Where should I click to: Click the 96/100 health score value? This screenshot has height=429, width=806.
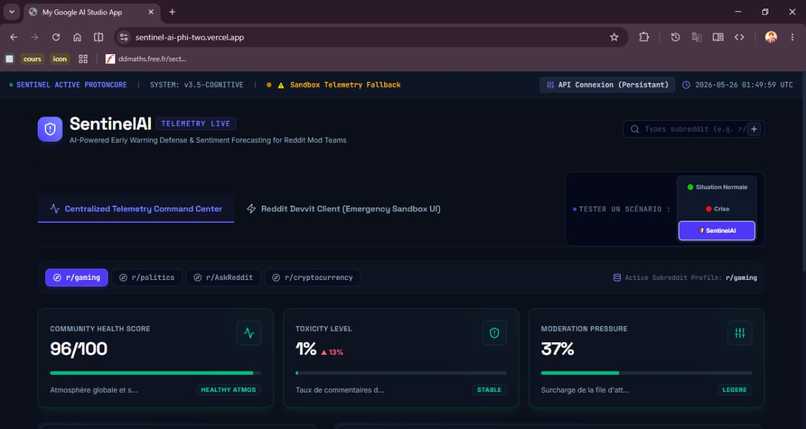click(79, 349)
